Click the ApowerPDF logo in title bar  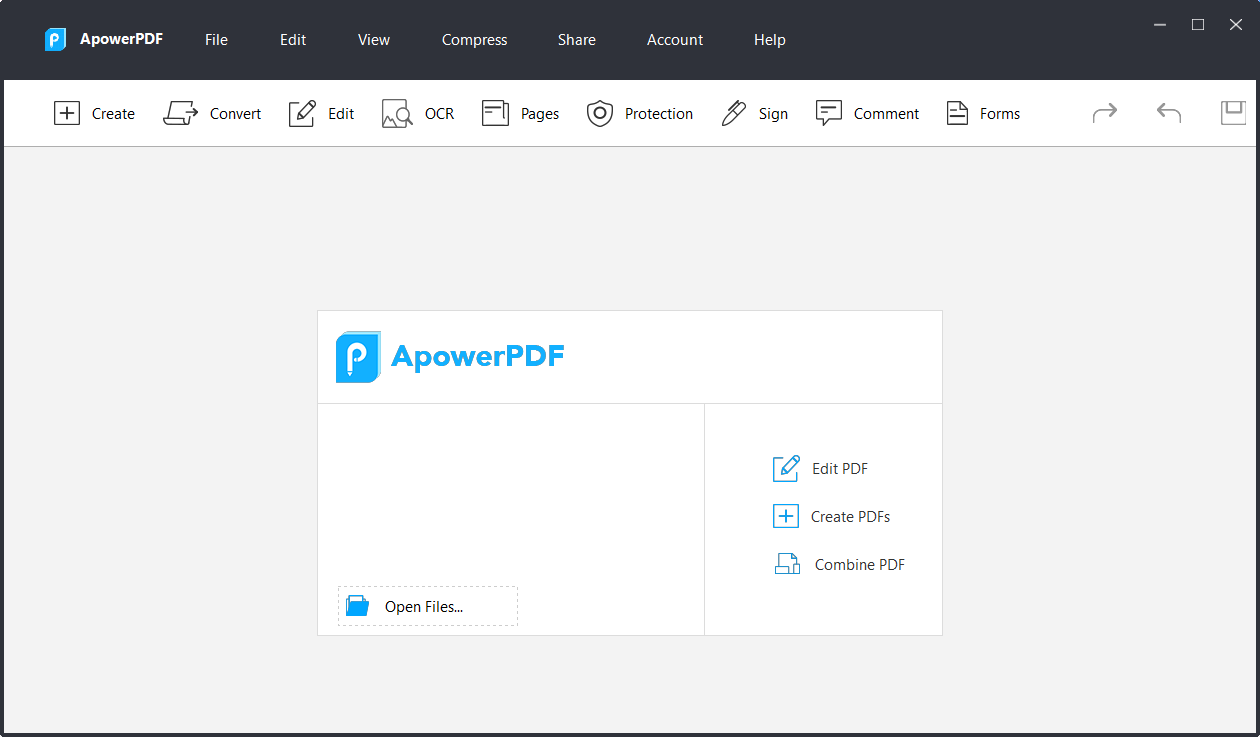click(x=55, y=40)
